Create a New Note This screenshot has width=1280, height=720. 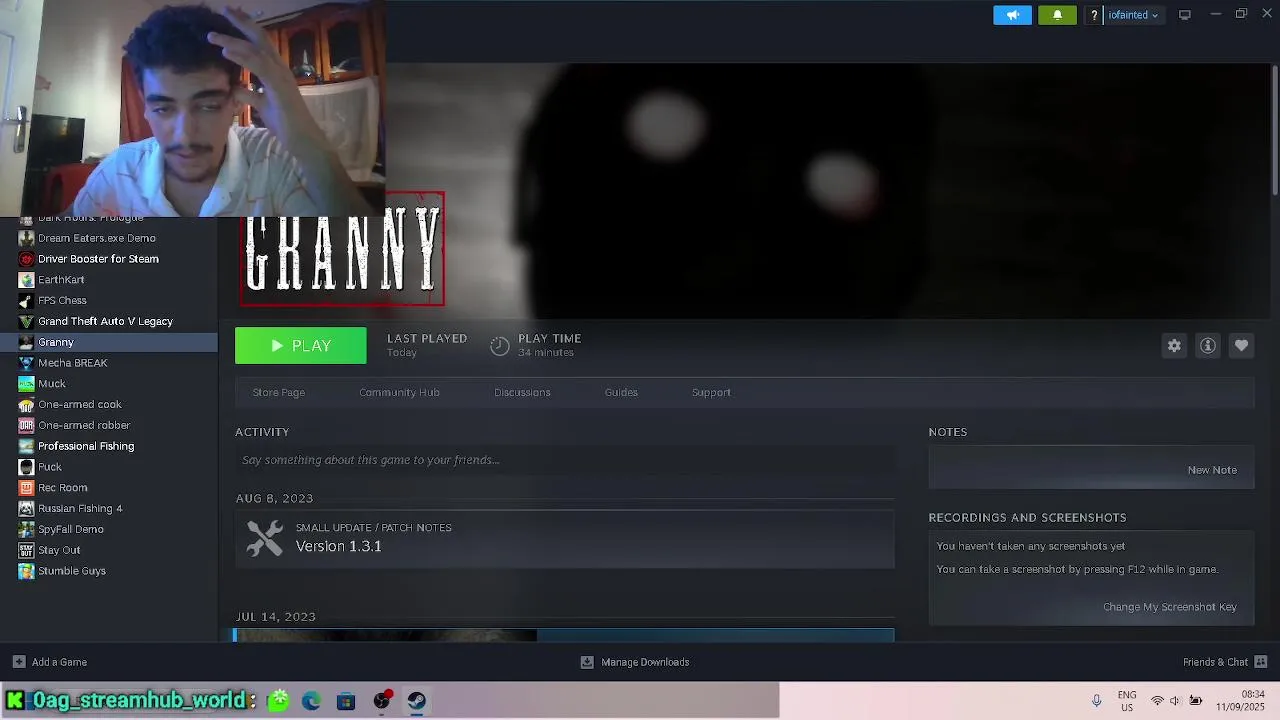pos(1212,470)
